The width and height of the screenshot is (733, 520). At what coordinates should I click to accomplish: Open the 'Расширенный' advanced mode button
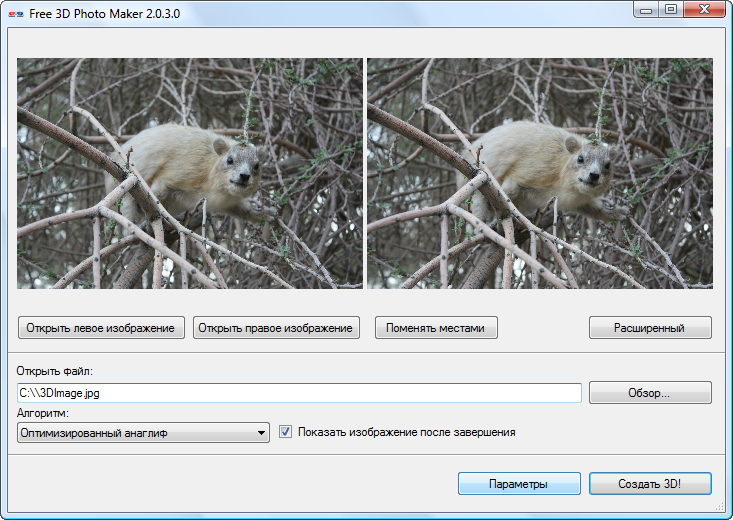tap(650, 328)
